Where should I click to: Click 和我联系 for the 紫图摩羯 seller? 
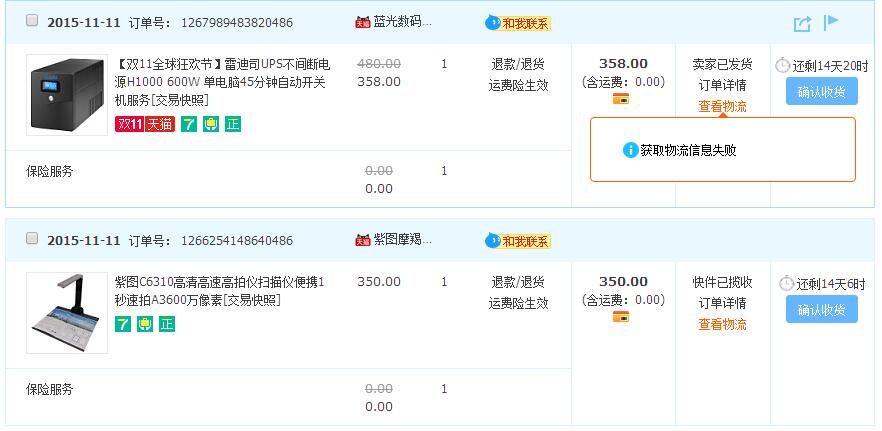click(518, 241)
